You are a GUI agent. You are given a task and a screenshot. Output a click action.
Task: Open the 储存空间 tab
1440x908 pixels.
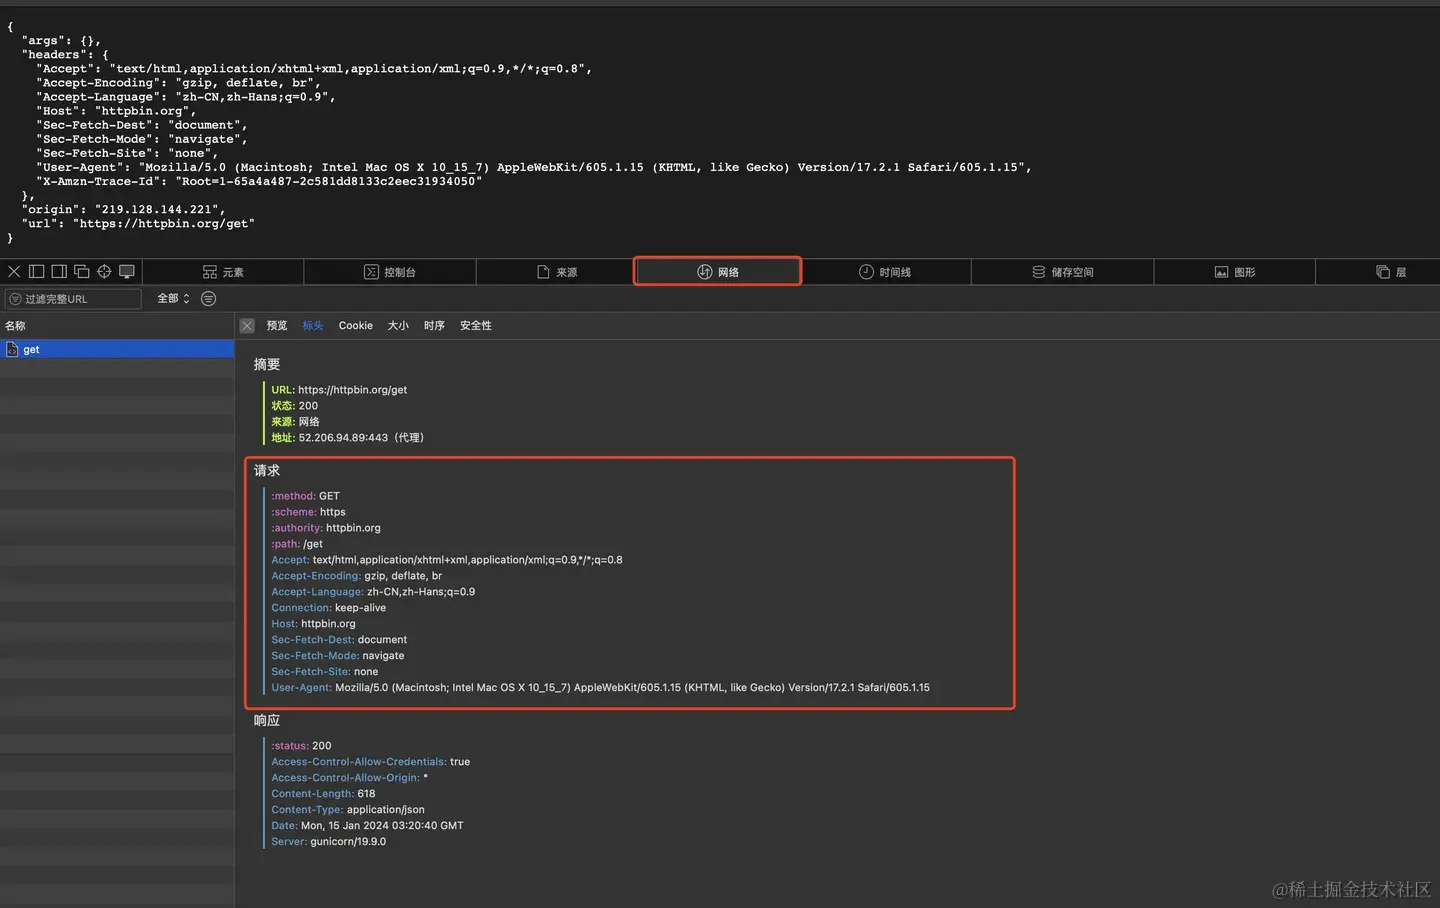1063,272
